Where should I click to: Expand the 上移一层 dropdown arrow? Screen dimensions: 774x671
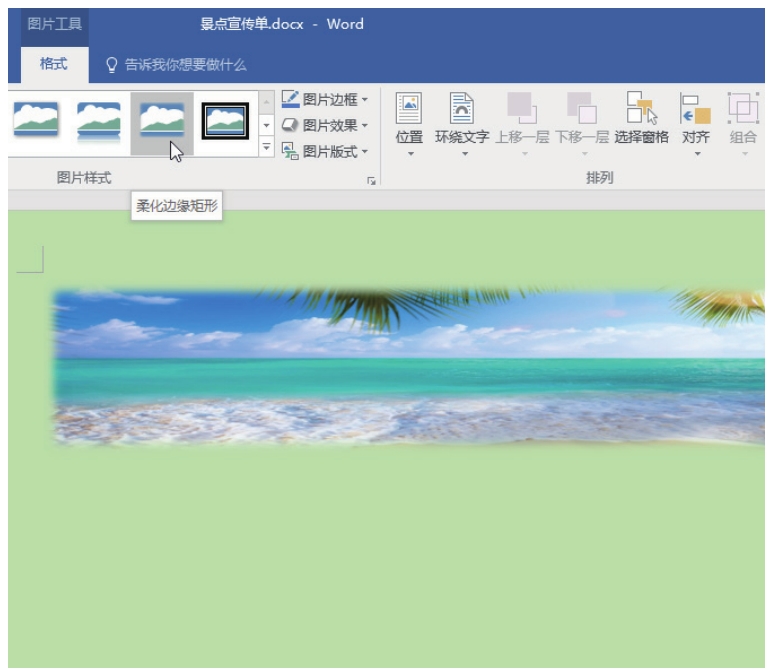[x=525, y=154]
